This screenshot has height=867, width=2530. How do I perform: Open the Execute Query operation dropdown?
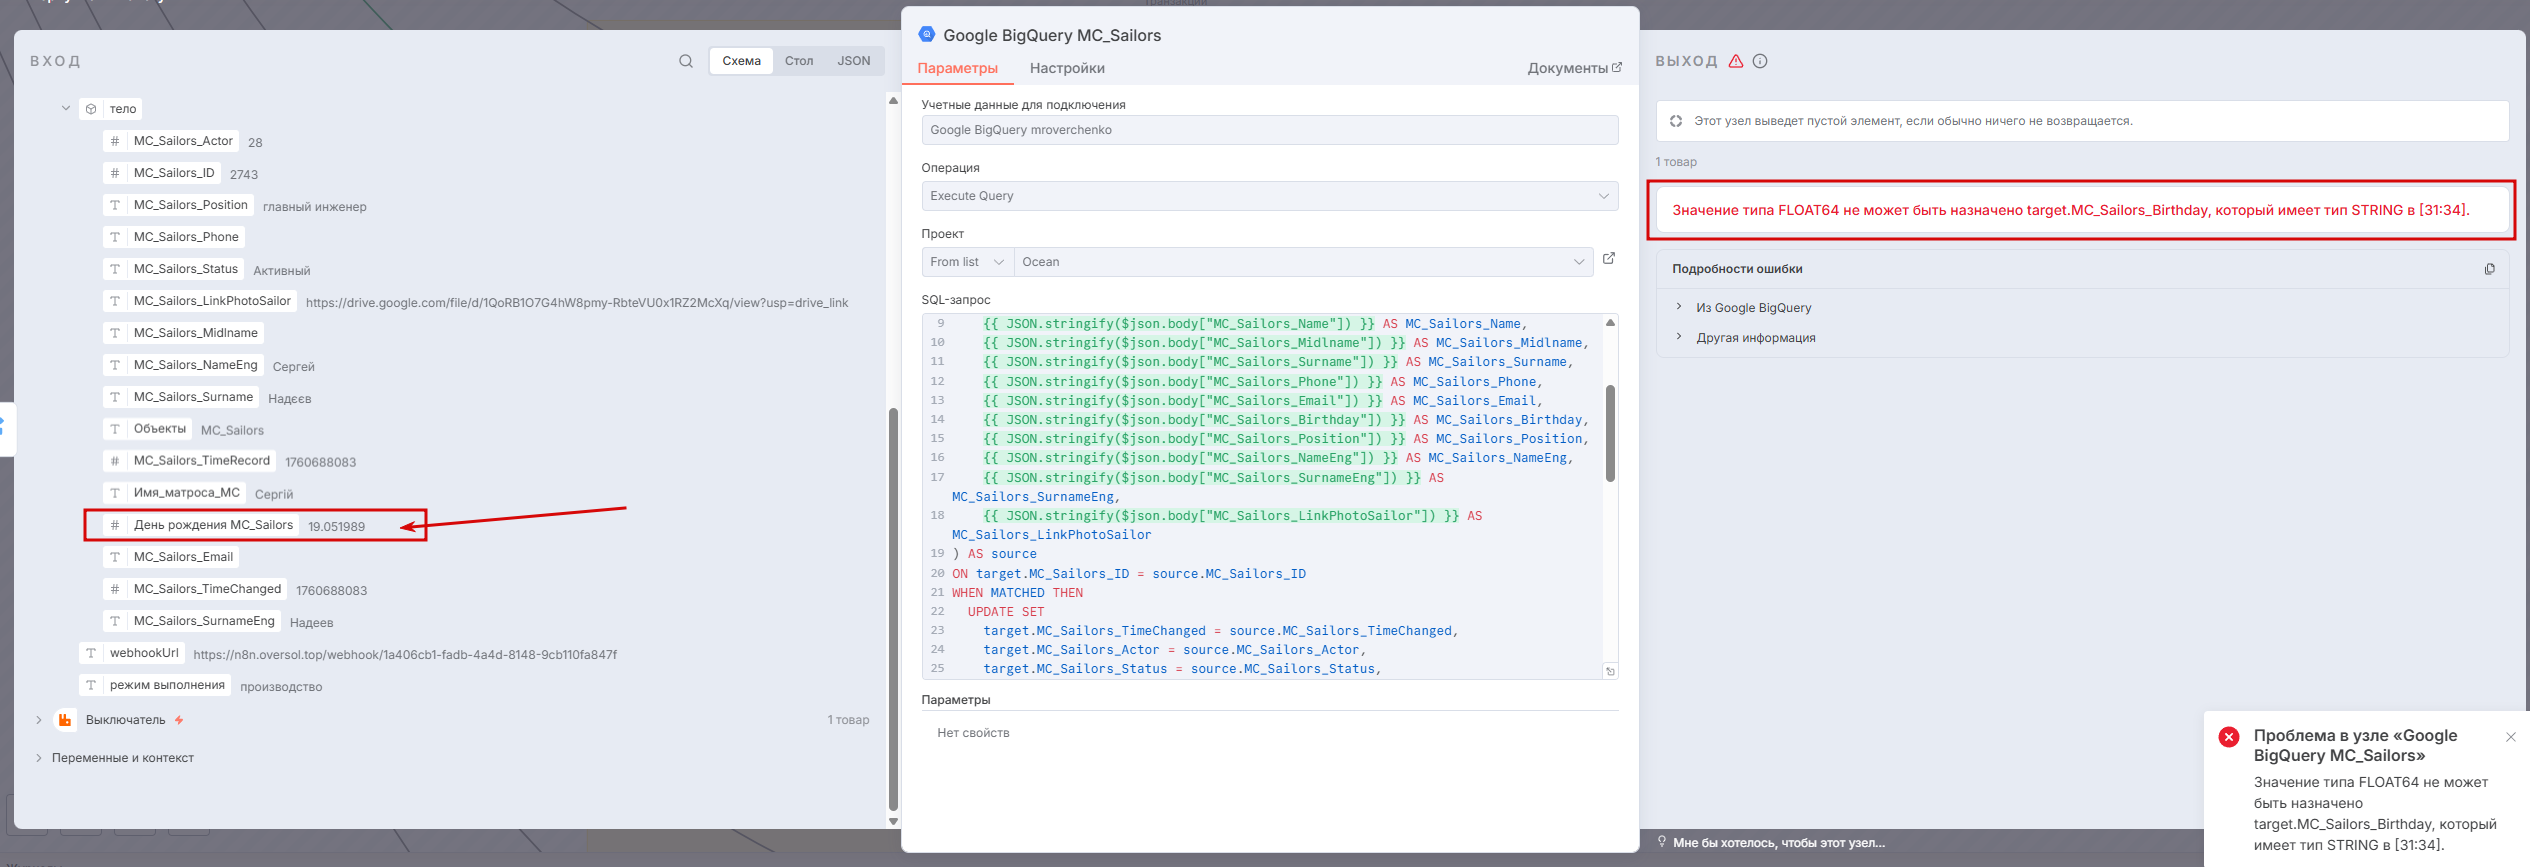pos(1269,196)
